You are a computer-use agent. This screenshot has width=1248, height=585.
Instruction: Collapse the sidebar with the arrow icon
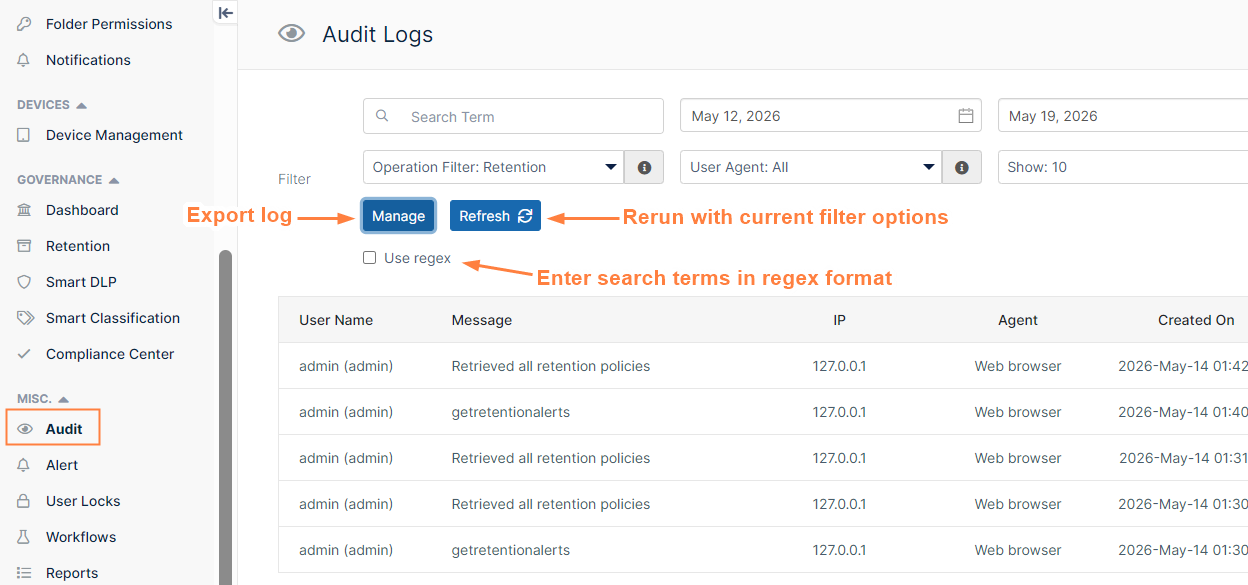226,12
